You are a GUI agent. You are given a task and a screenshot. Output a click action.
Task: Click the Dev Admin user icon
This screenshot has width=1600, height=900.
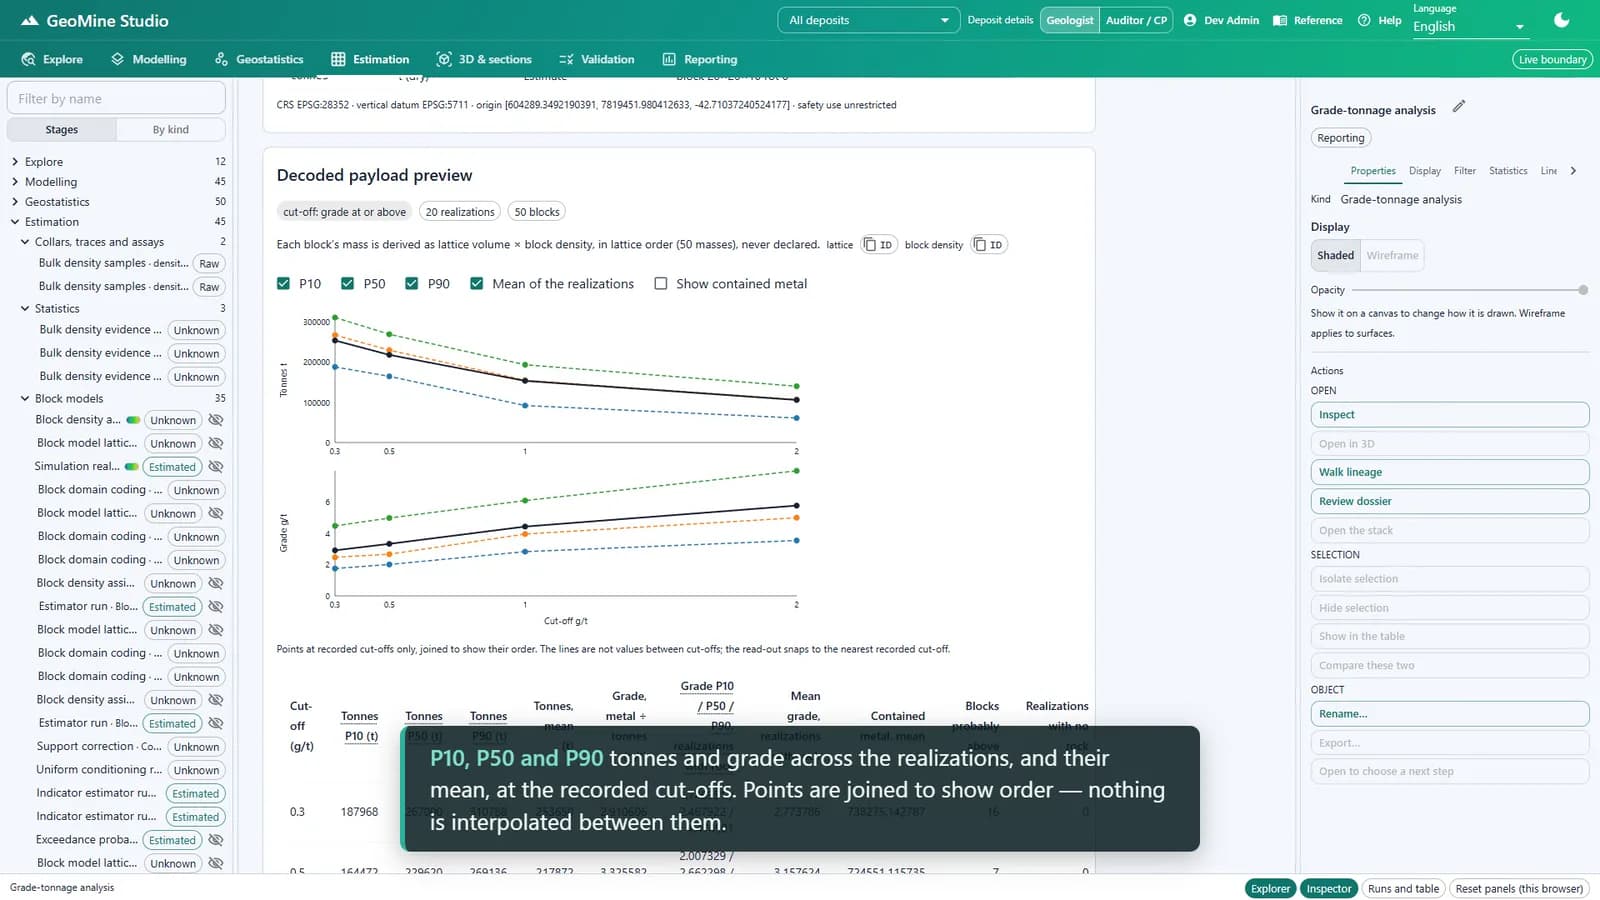click(x=1190, y=20)
